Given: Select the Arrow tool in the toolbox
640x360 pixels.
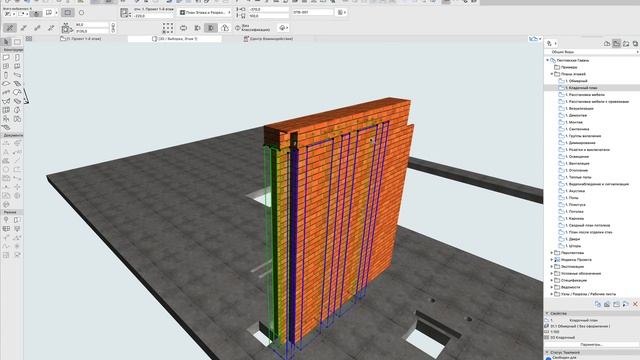Looking at the screenshot, I should pos(6,42).
